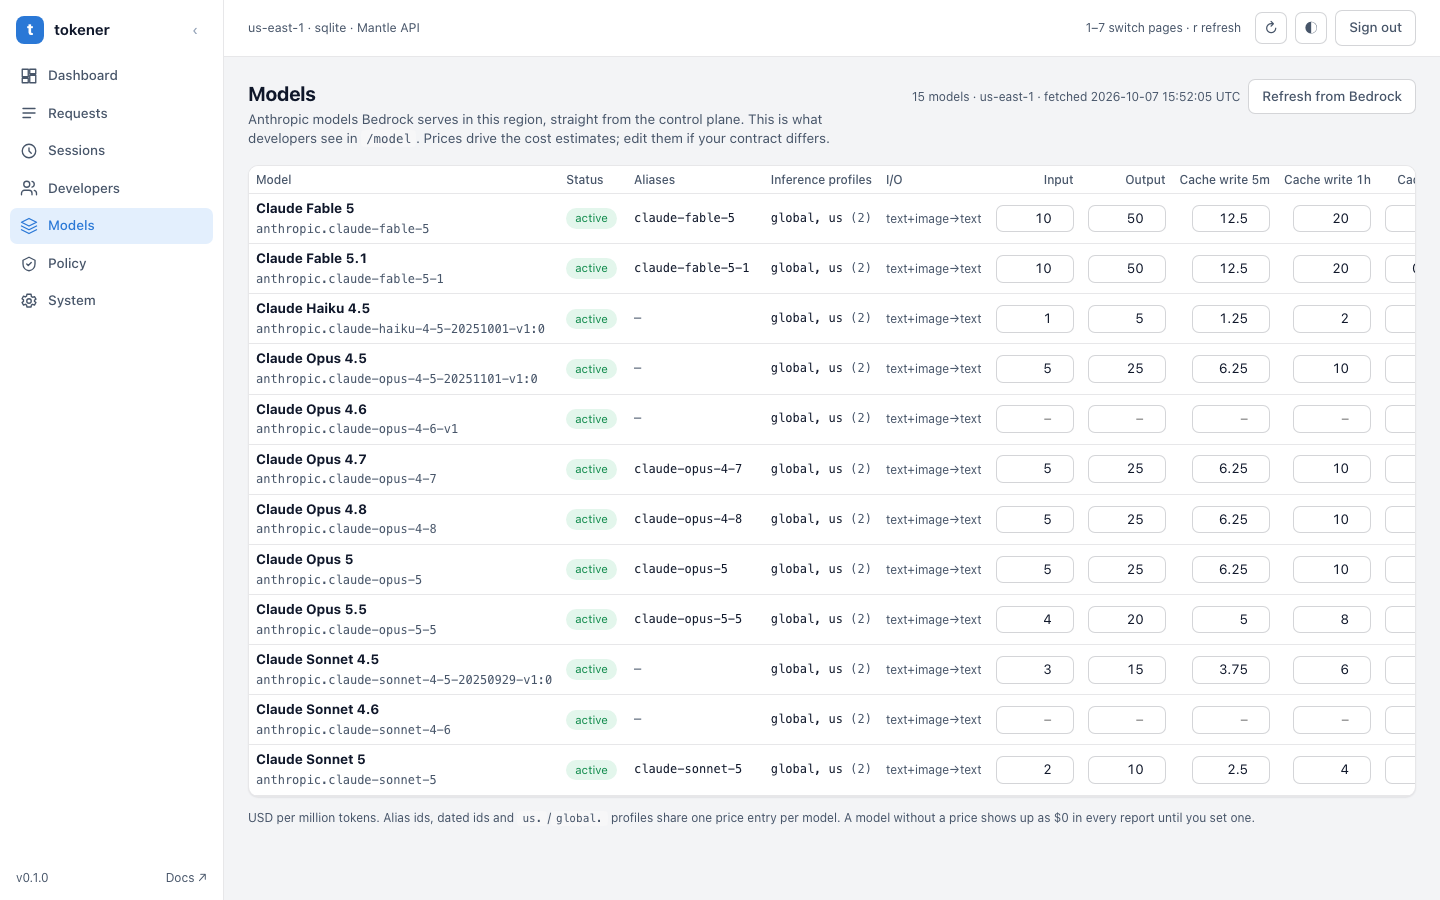This screenshot has width=1440, height=900.
Task: Open the Docs link
Action: point(186,878)
